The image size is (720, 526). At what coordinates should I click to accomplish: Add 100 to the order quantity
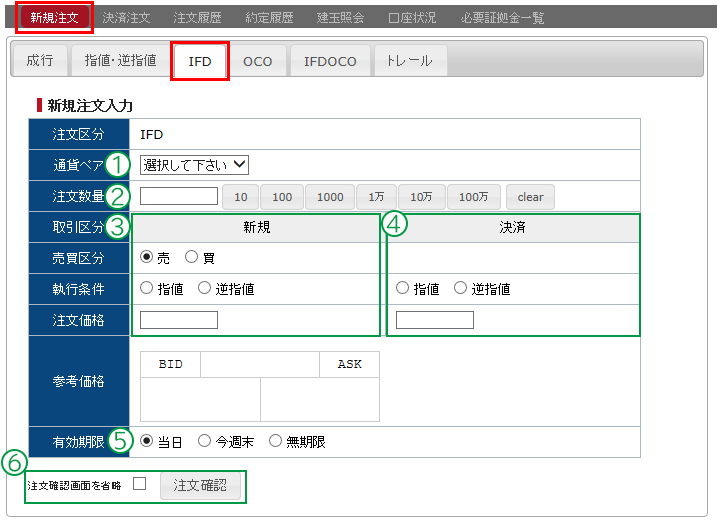click(x=282, y=197)
